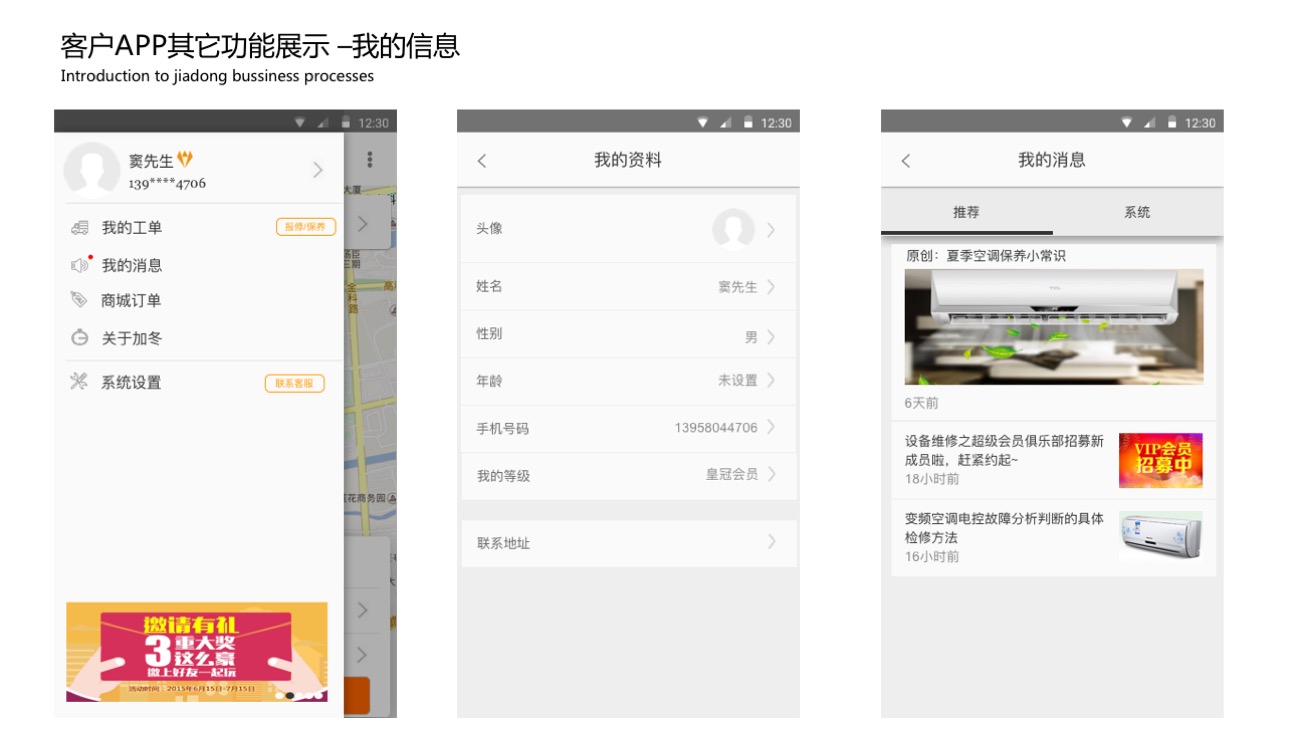
Task: Open the 邀请有礼 promotional banner
Action: pyautogui.click(x=197, y=651)
